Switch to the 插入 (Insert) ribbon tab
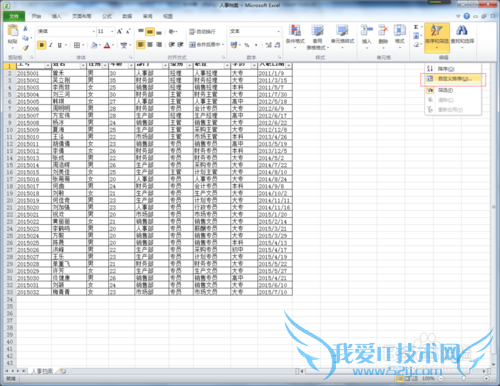This screenshot has width=500, height=386. (x=57, y=16)
